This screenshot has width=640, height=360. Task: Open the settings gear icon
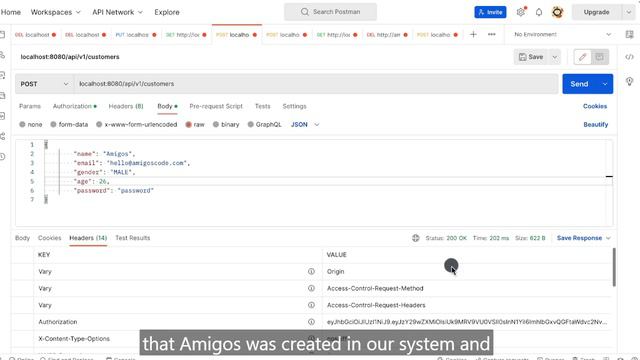(520, 12)
